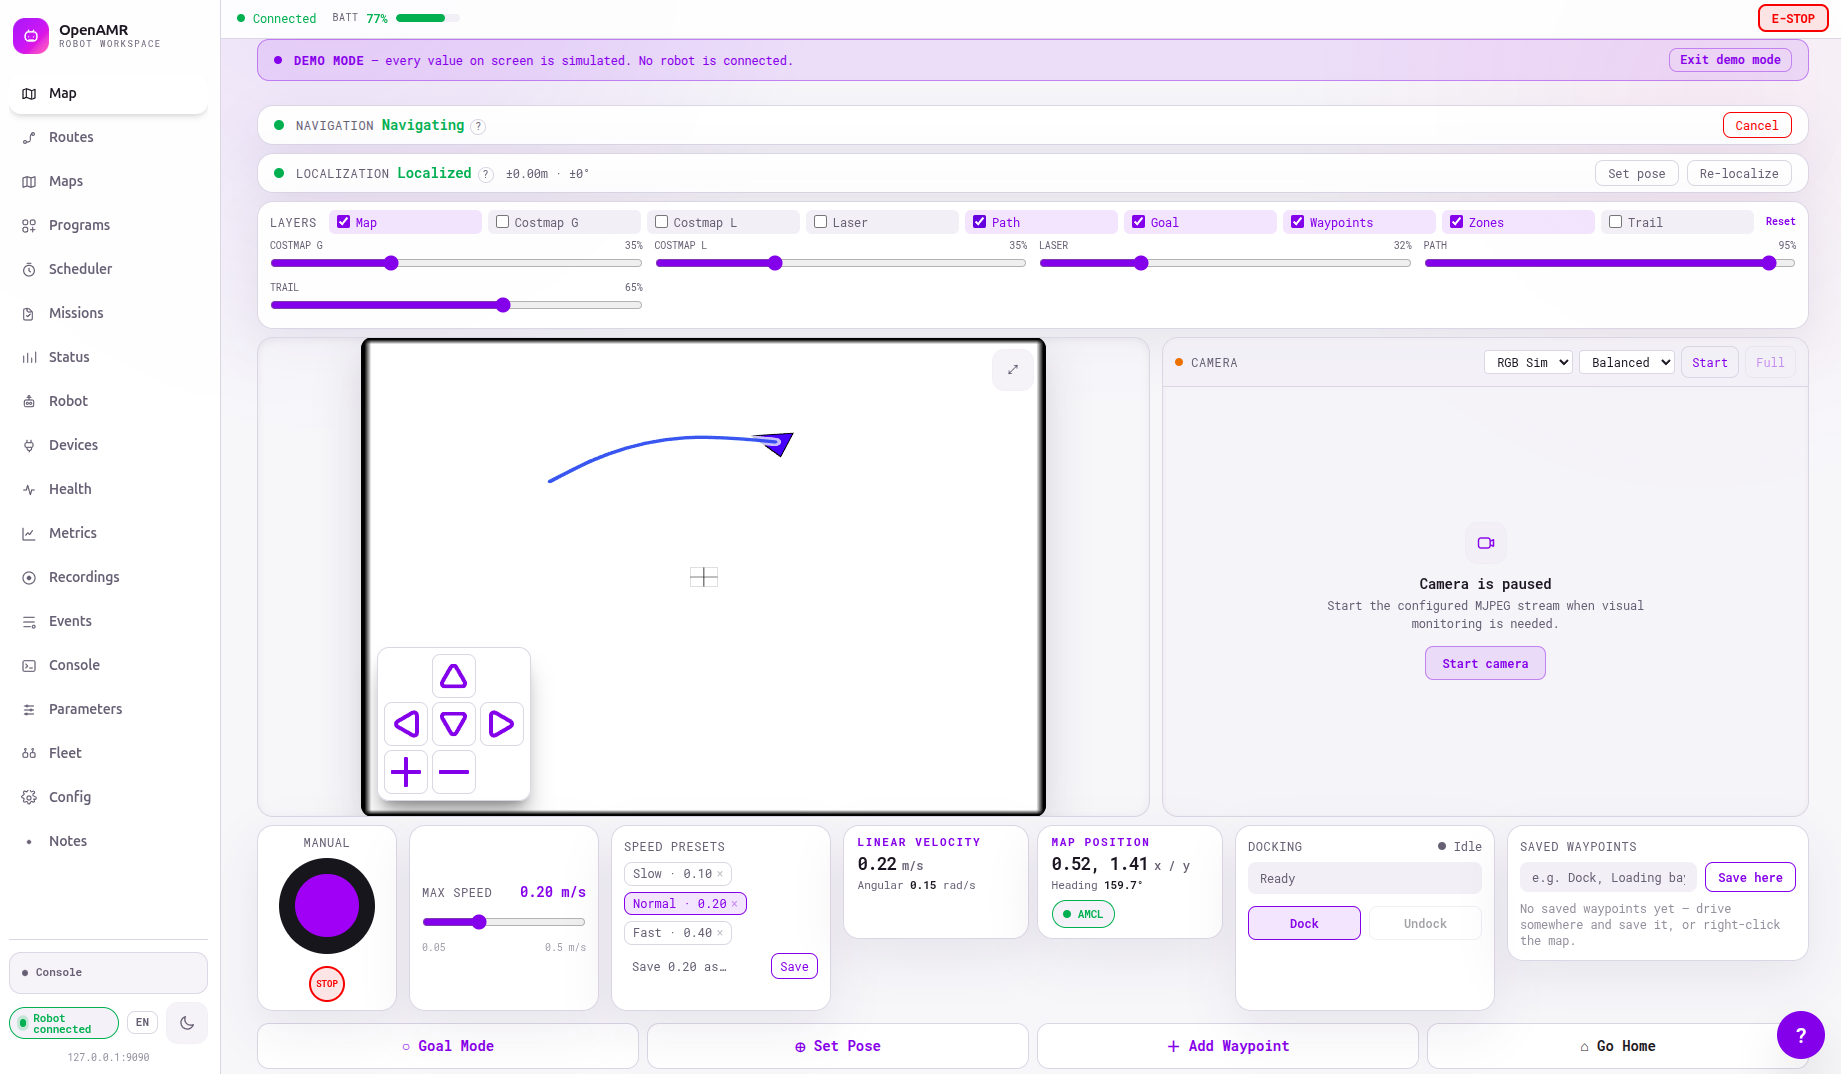
Task: Go to Missions page
Action: [x=108, y=313]
